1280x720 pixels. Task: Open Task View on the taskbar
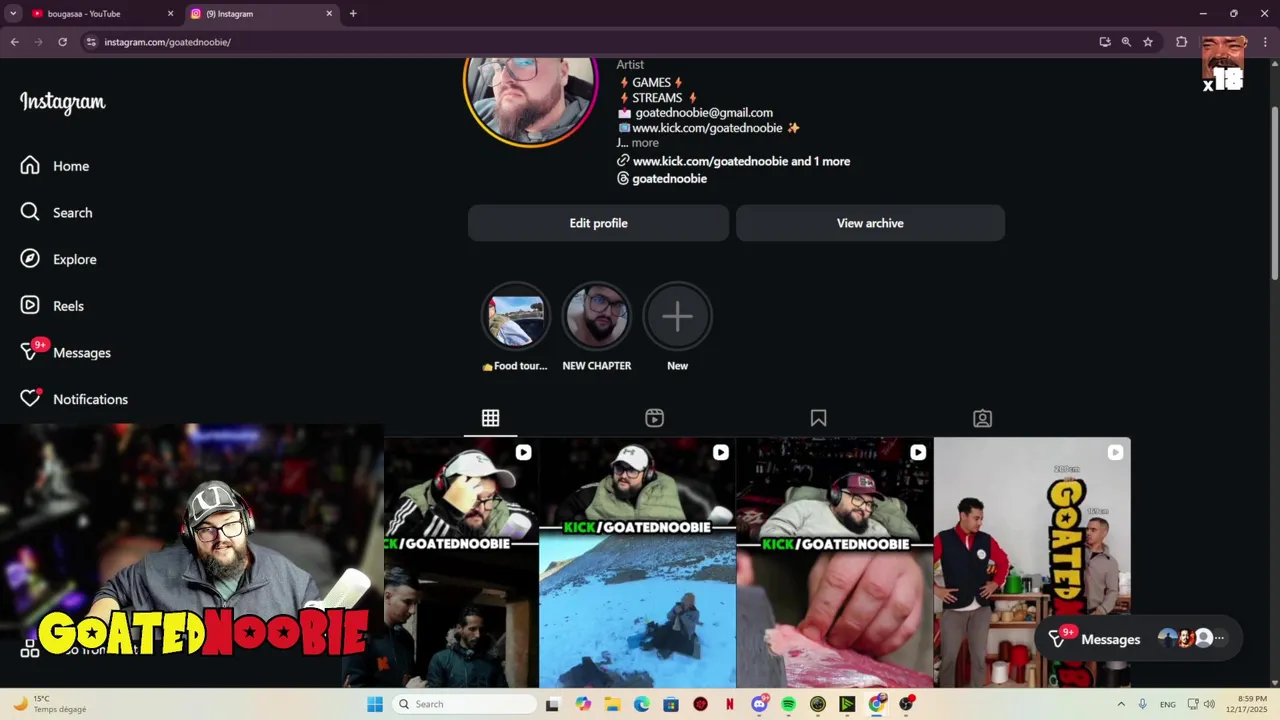pyautogui.click(x=552, y=704)
